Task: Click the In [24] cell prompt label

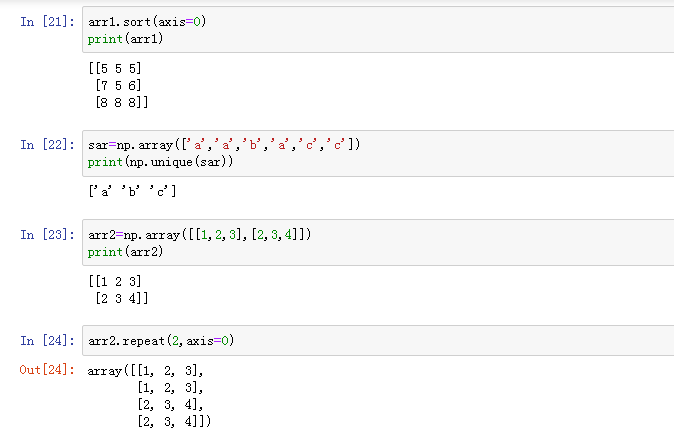Action: pyautogui.click(x=47, y=341)
